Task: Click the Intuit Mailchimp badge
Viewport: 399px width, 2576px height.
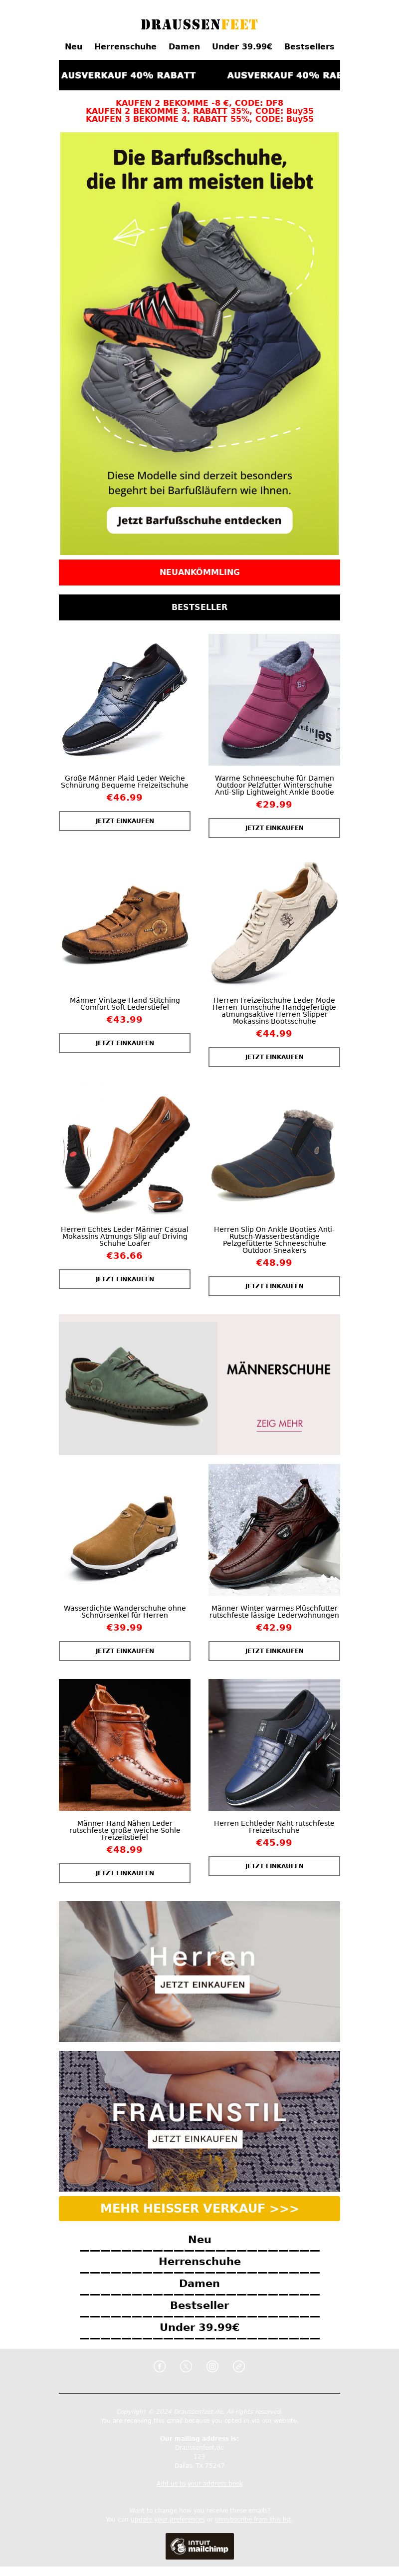Action: click(199, 2546)
